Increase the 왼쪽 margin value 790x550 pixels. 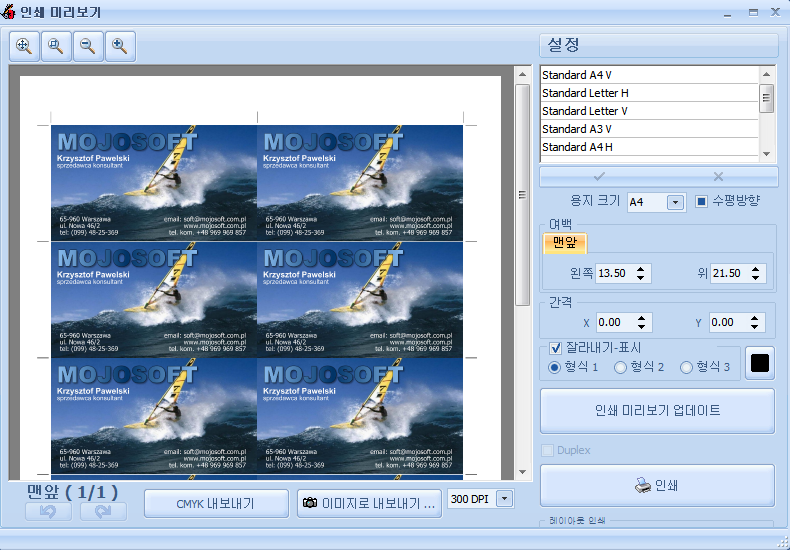640,269
